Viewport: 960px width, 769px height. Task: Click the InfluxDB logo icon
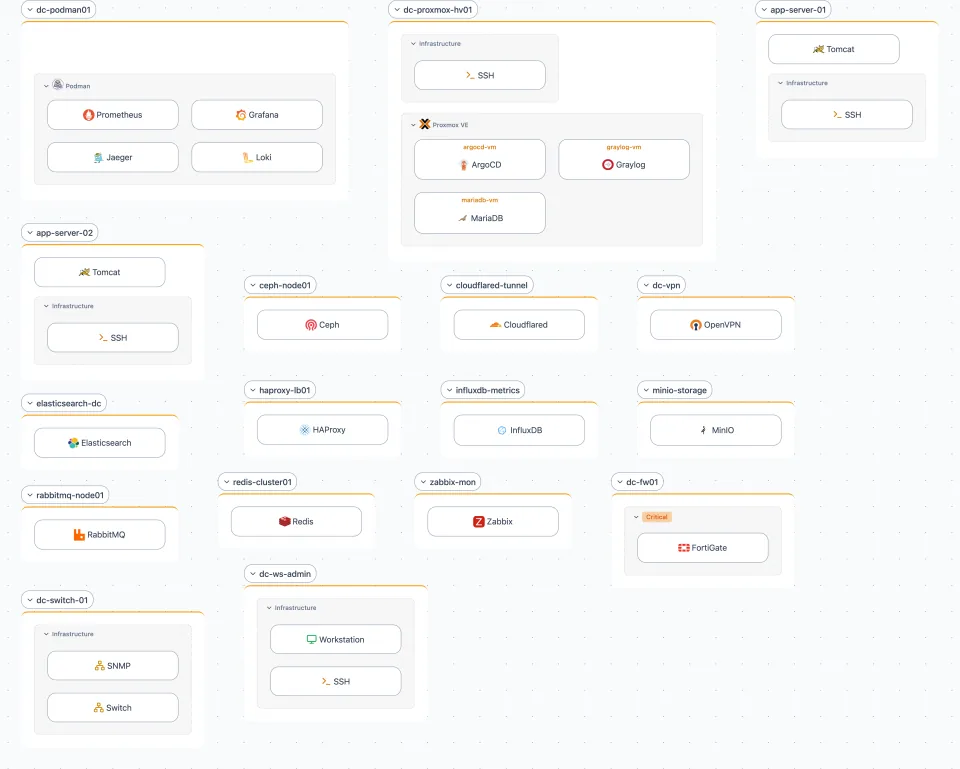point(502,430)
